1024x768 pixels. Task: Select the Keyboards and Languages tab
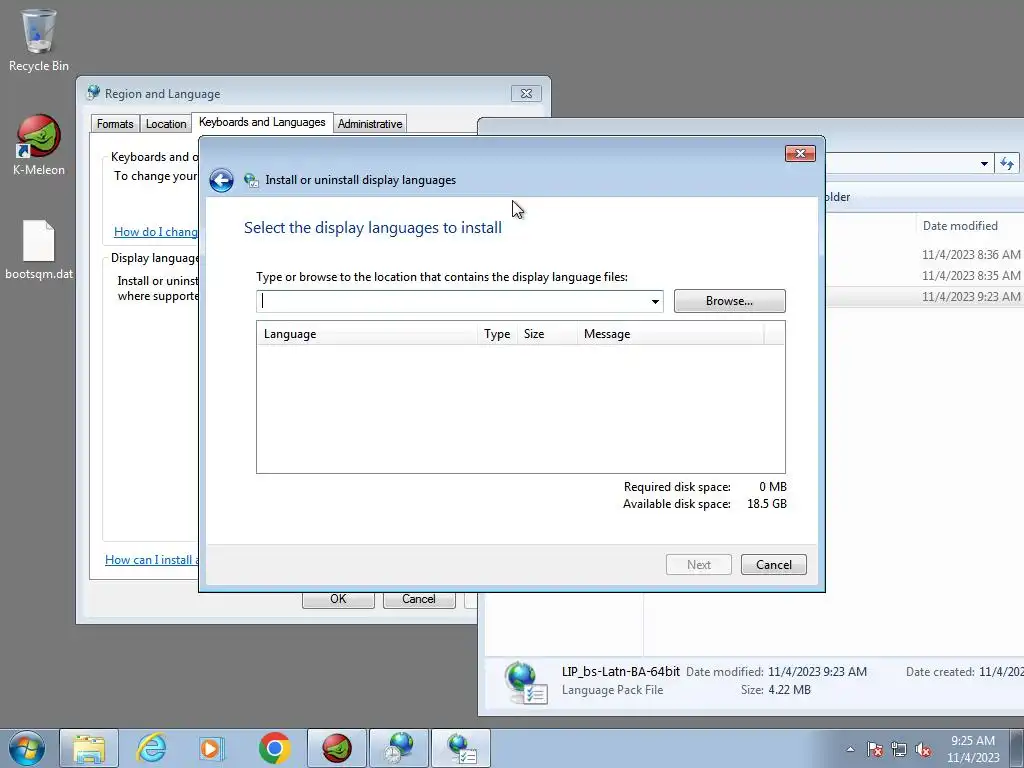pos(262,122)
